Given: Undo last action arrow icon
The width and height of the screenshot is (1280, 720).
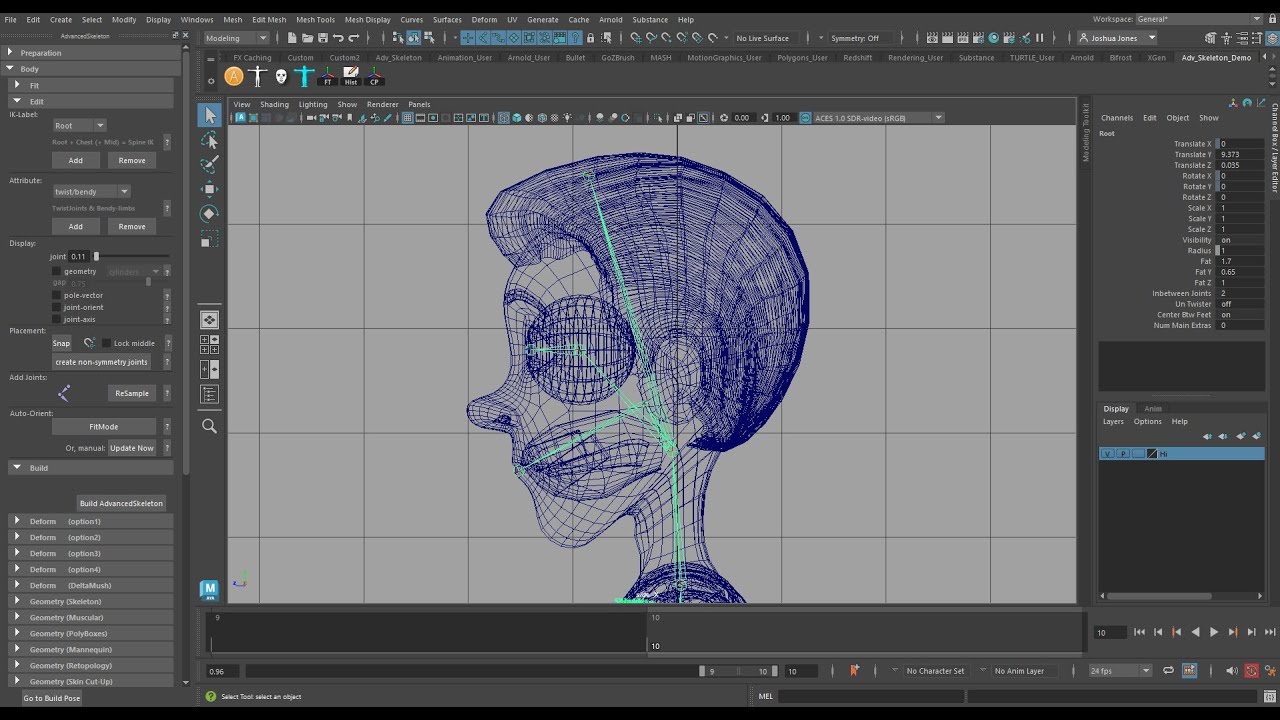Looking at the screenshot, I should [338, 38].
